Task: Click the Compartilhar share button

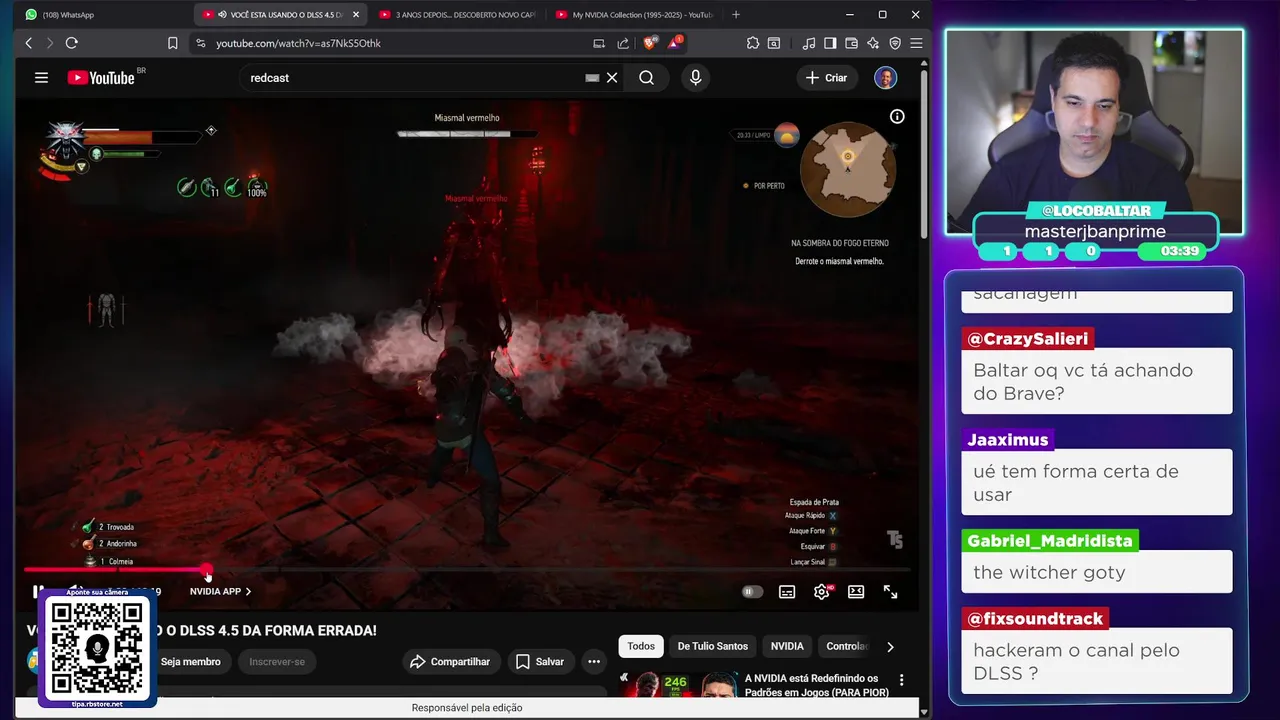Action: pos(450,662)
